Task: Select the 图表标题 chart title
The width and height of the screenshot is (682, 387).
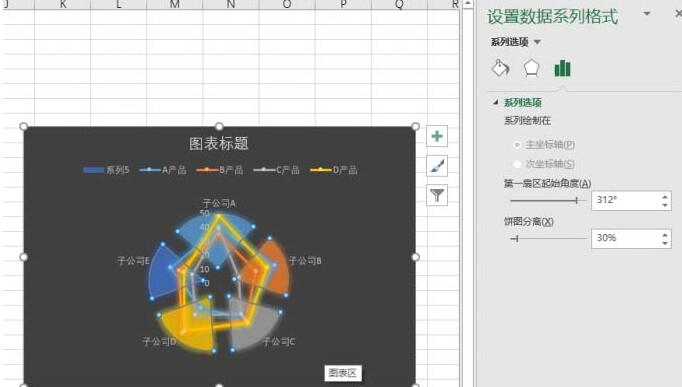Action: coord(218,143)
